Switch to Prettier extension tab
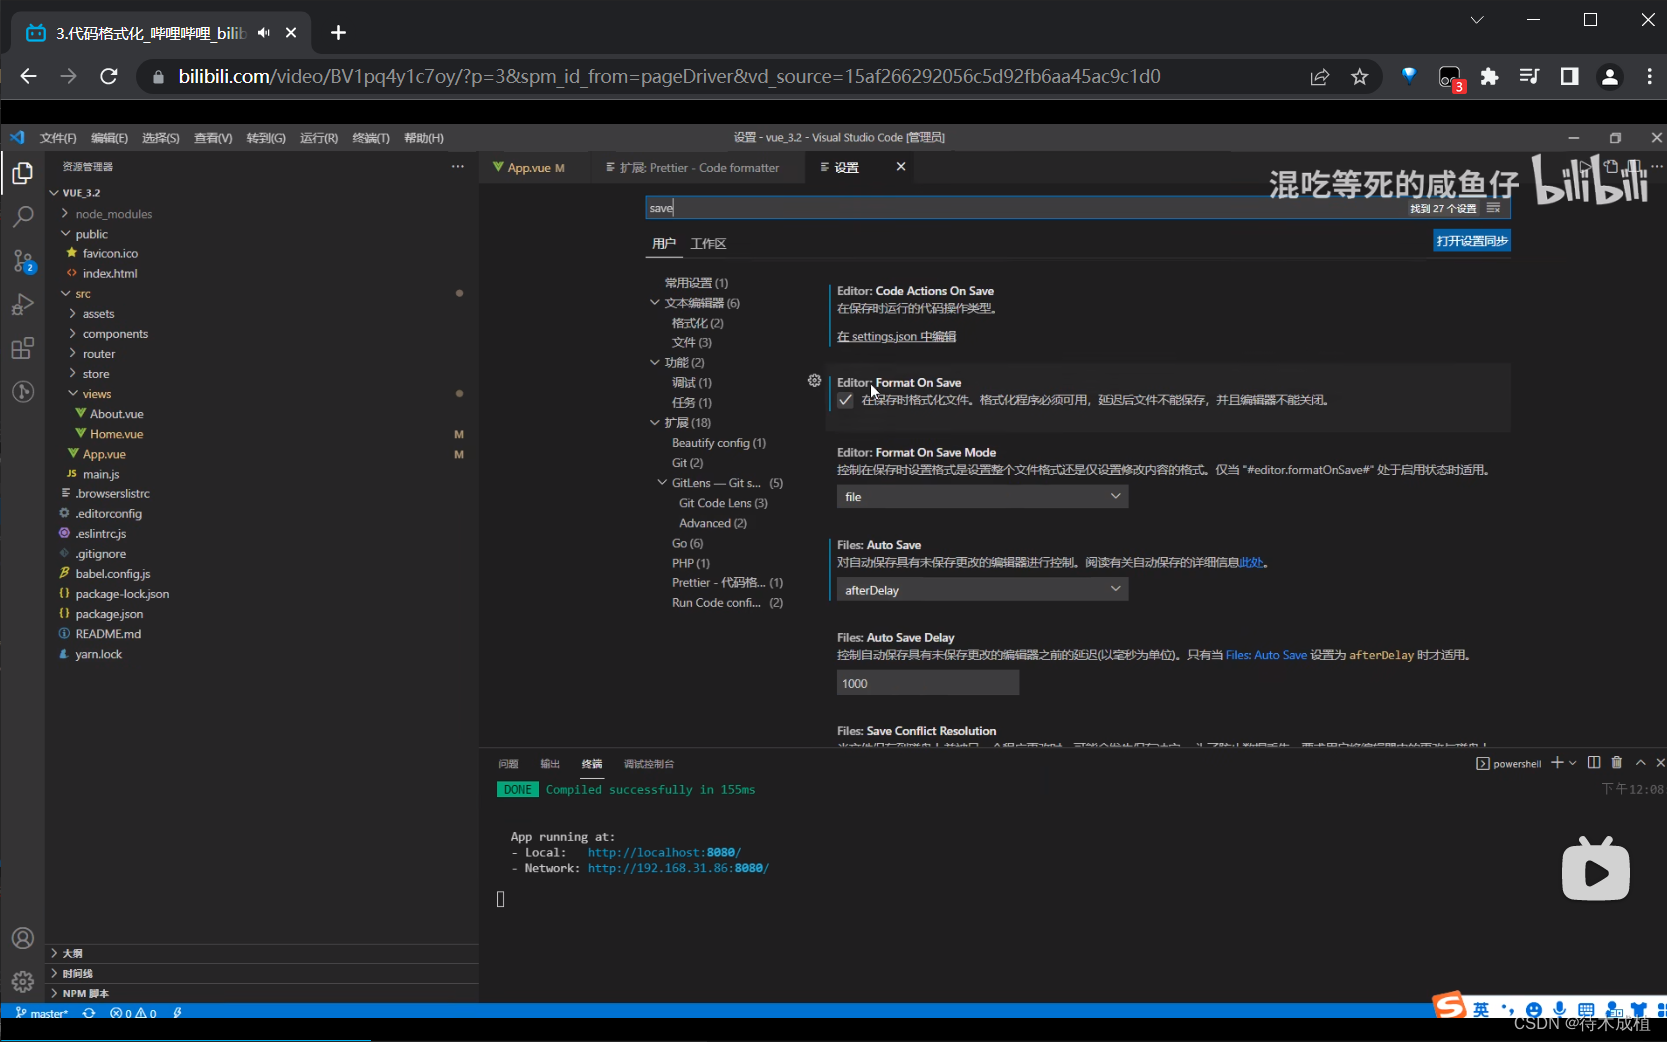 (698, 168)
